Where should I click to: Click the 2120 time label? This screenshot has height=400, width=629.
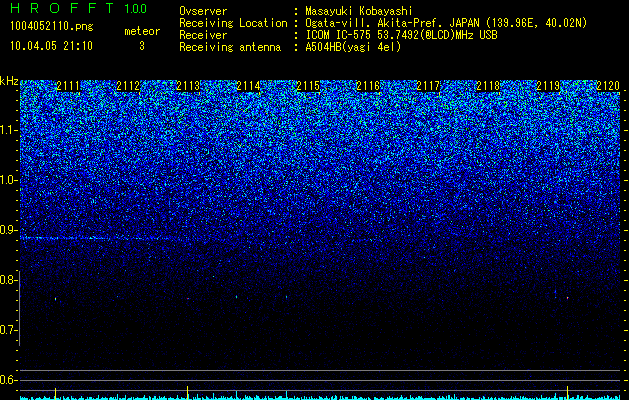608,86
